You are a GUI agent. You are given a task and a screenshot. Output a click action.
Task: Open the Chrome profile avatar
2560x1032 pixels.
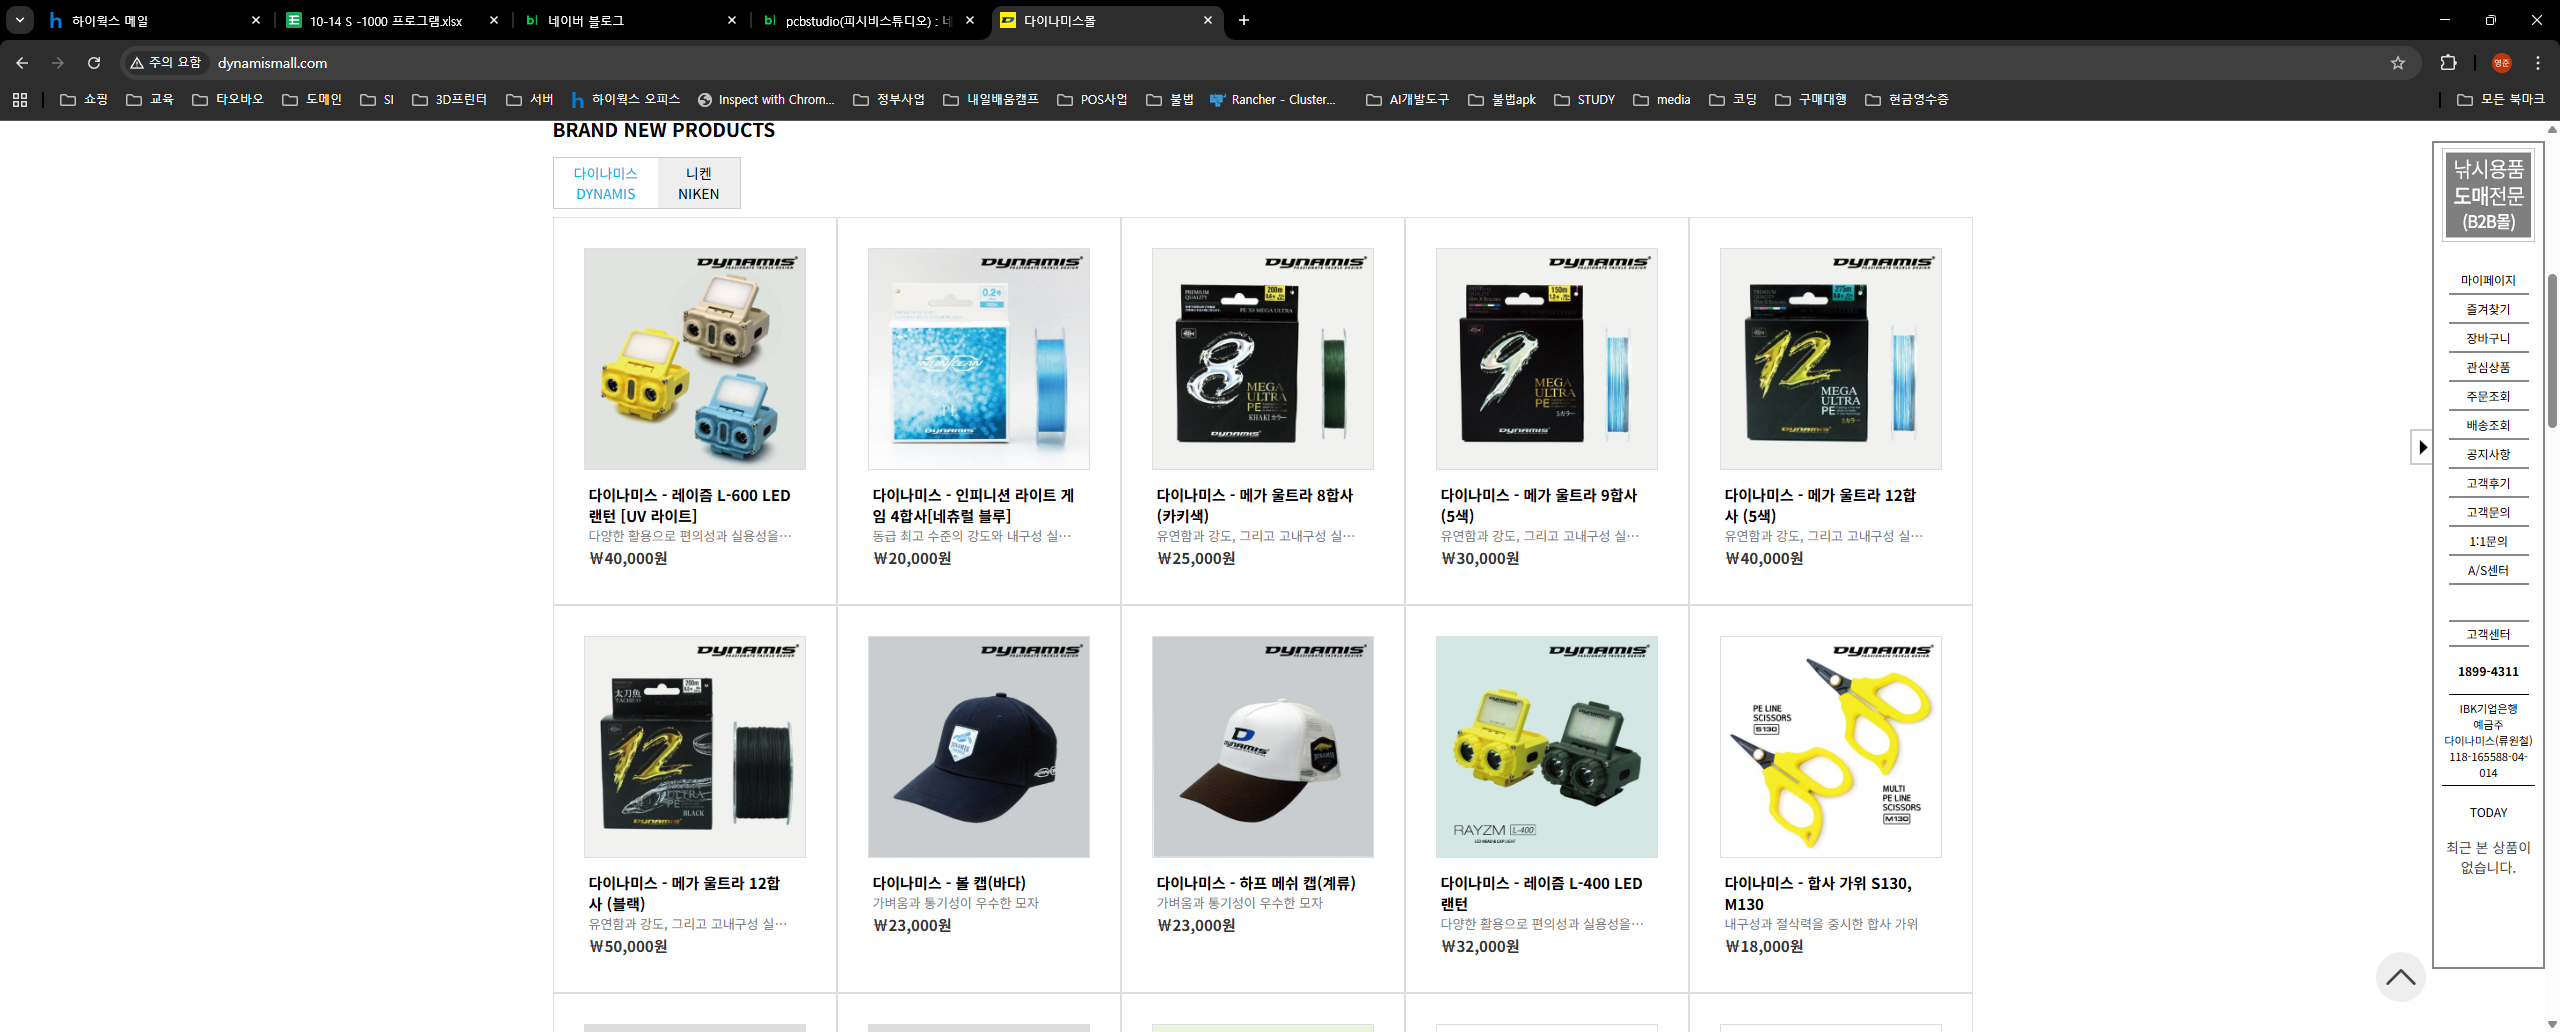[x=2501, y=63]
